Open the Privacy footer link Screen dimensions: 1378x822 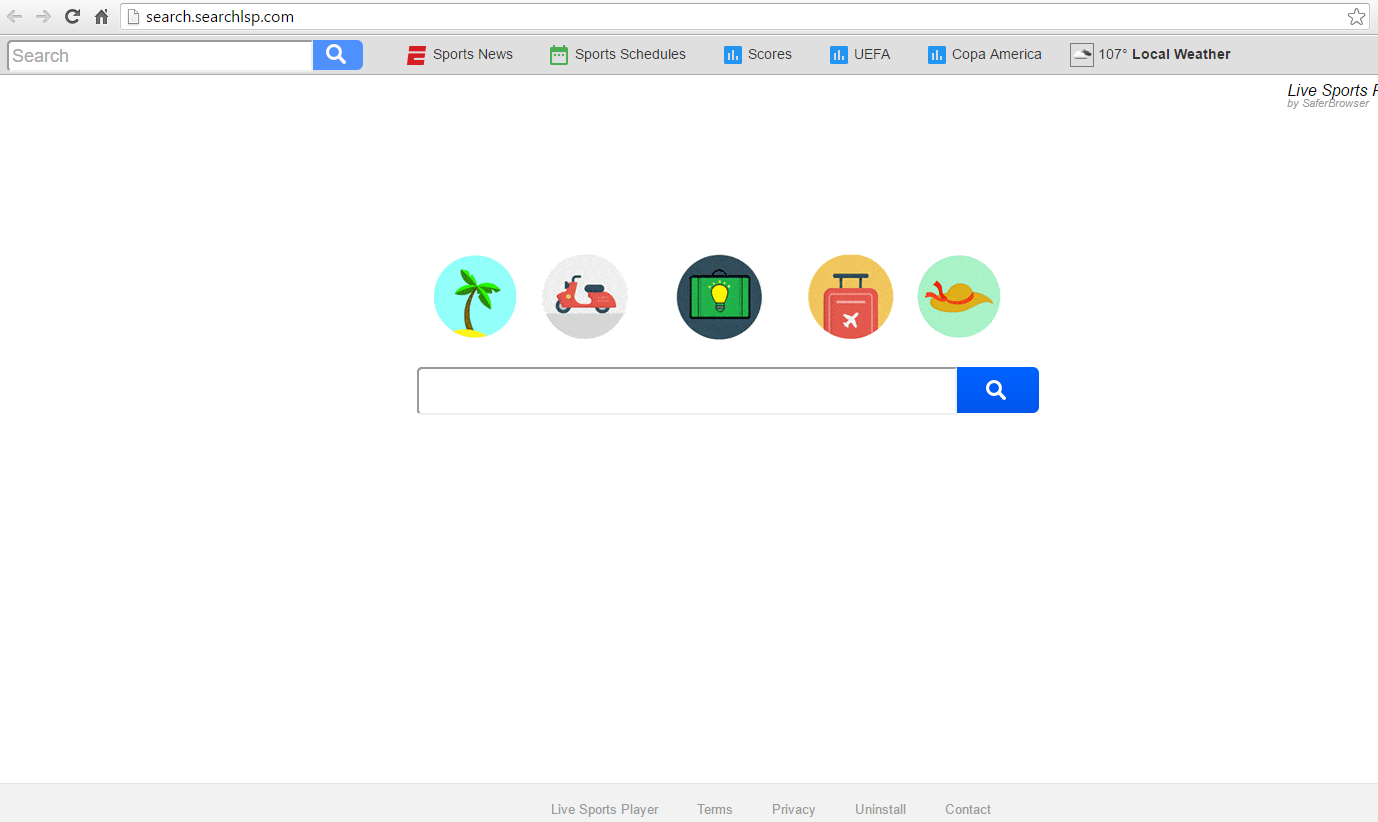[794, 809]
